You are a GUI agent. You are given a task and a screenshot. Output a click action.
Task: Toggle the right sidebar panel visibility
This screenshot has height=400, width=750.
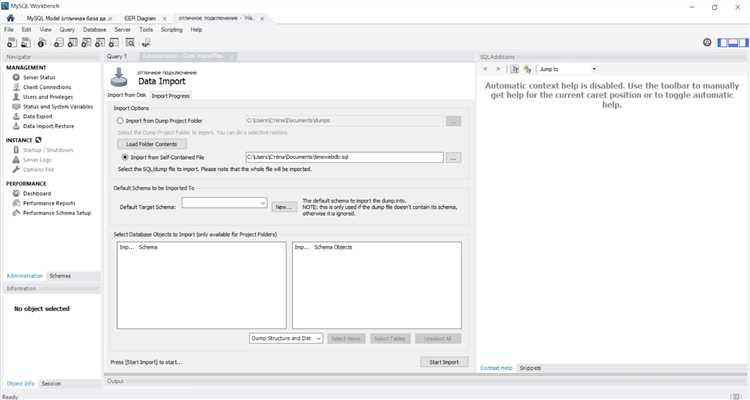[743, 43]
